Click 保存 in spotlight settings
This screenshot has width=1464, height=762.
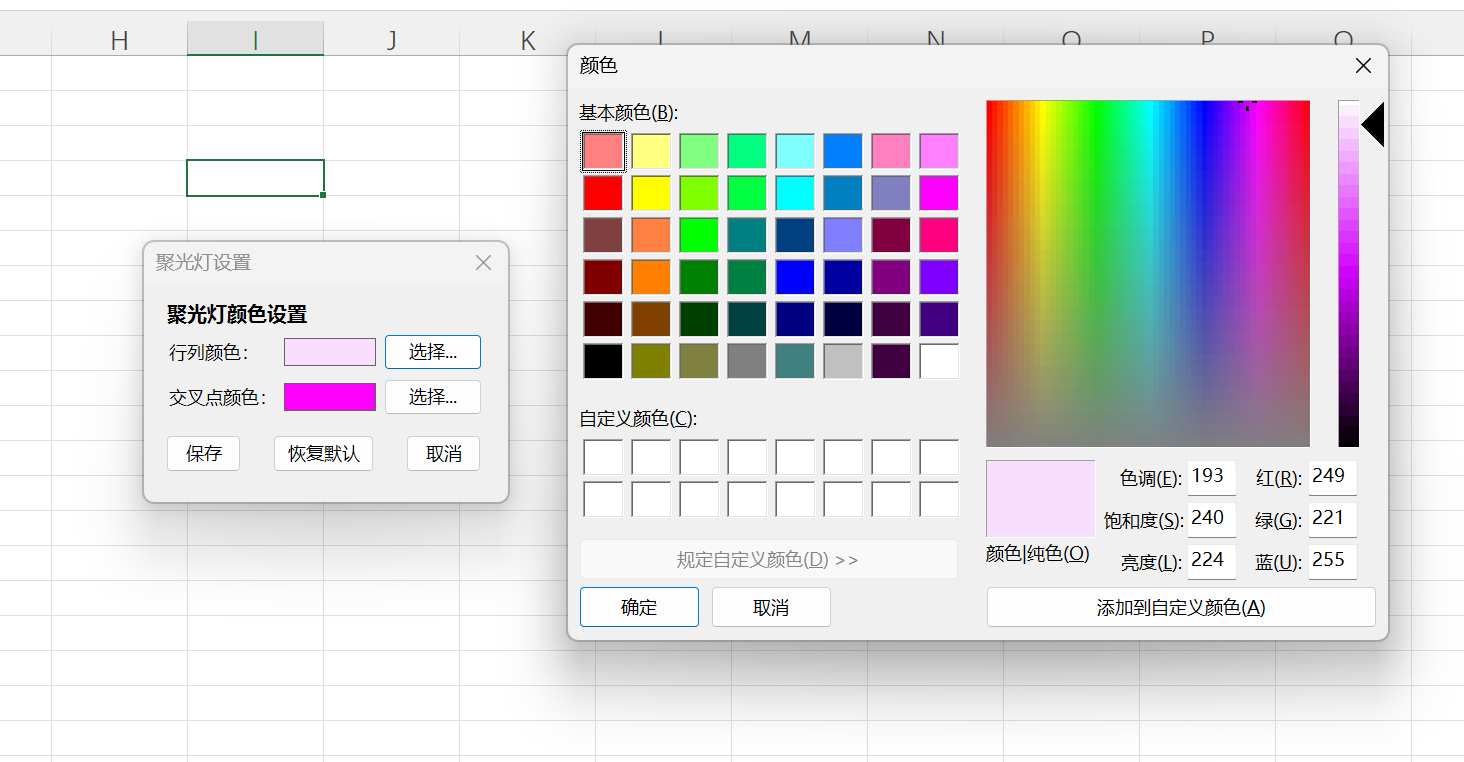tap(204, 454)
